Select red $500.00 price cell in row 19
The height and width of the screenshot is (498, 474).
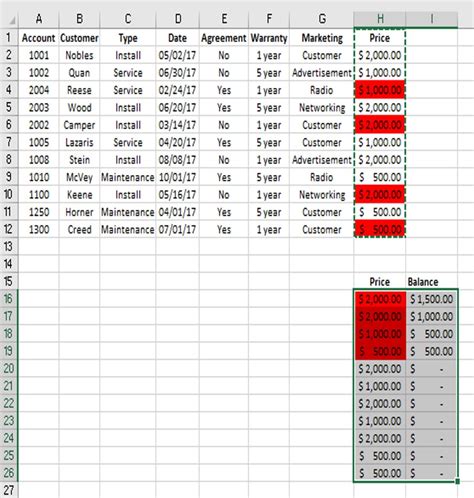(x=380, y=351)
